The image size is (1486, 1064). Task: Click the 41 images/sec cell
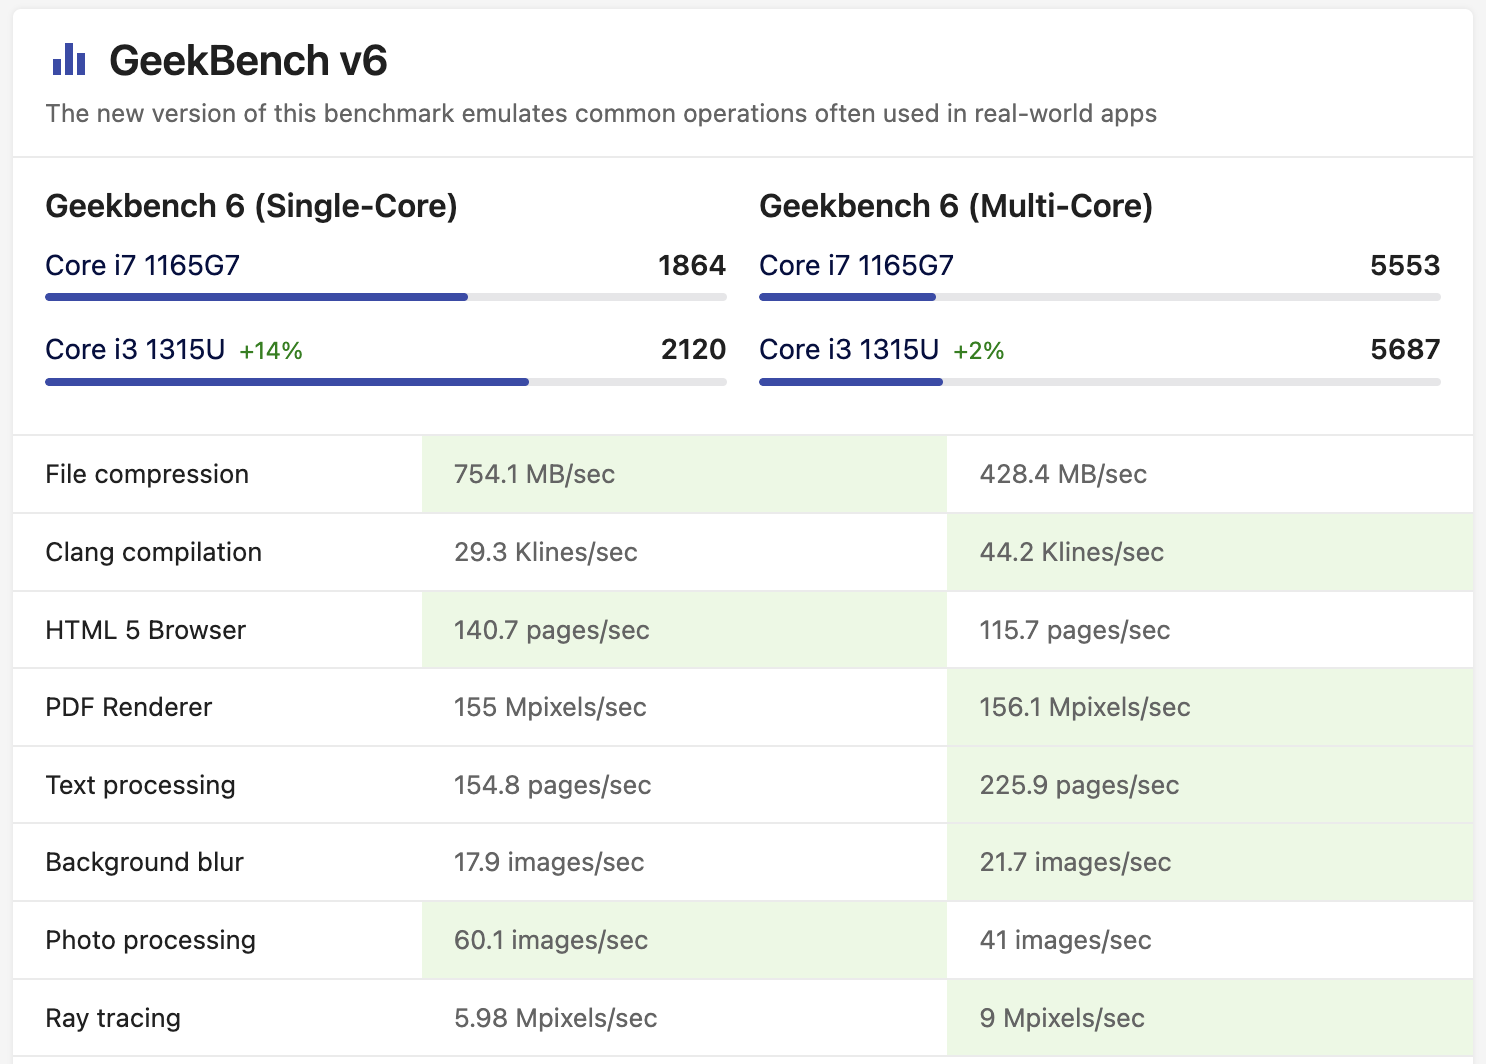click(1210, 940)
